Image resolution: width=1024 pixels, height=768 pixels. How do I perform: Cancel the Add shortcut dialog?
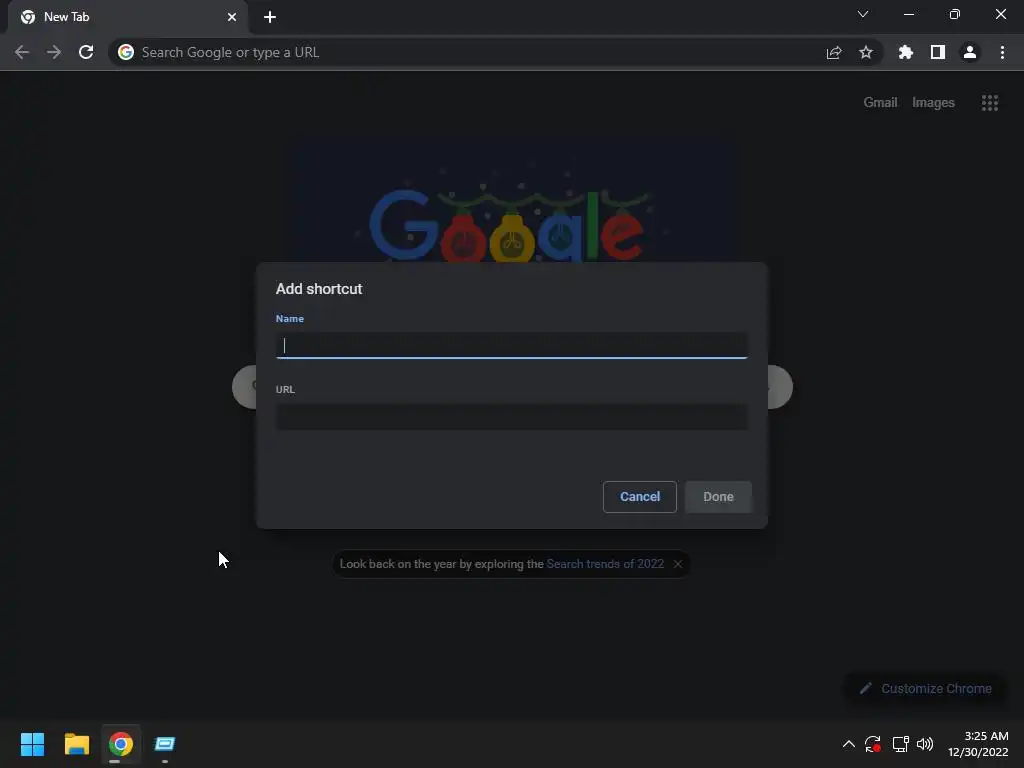tap(640, 497)
